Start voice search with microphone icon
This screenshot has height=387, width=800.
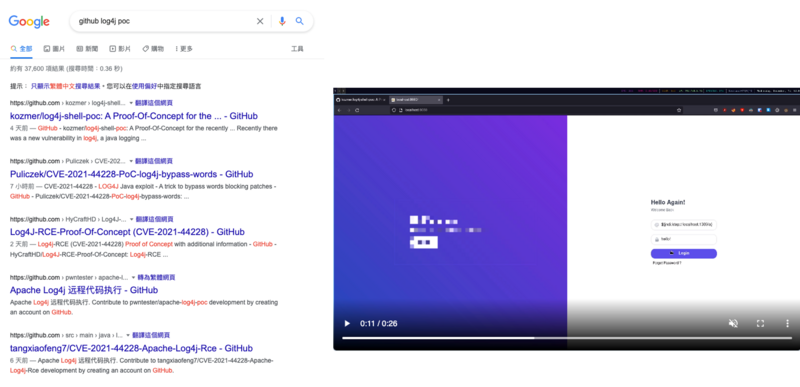click(282, 21)
